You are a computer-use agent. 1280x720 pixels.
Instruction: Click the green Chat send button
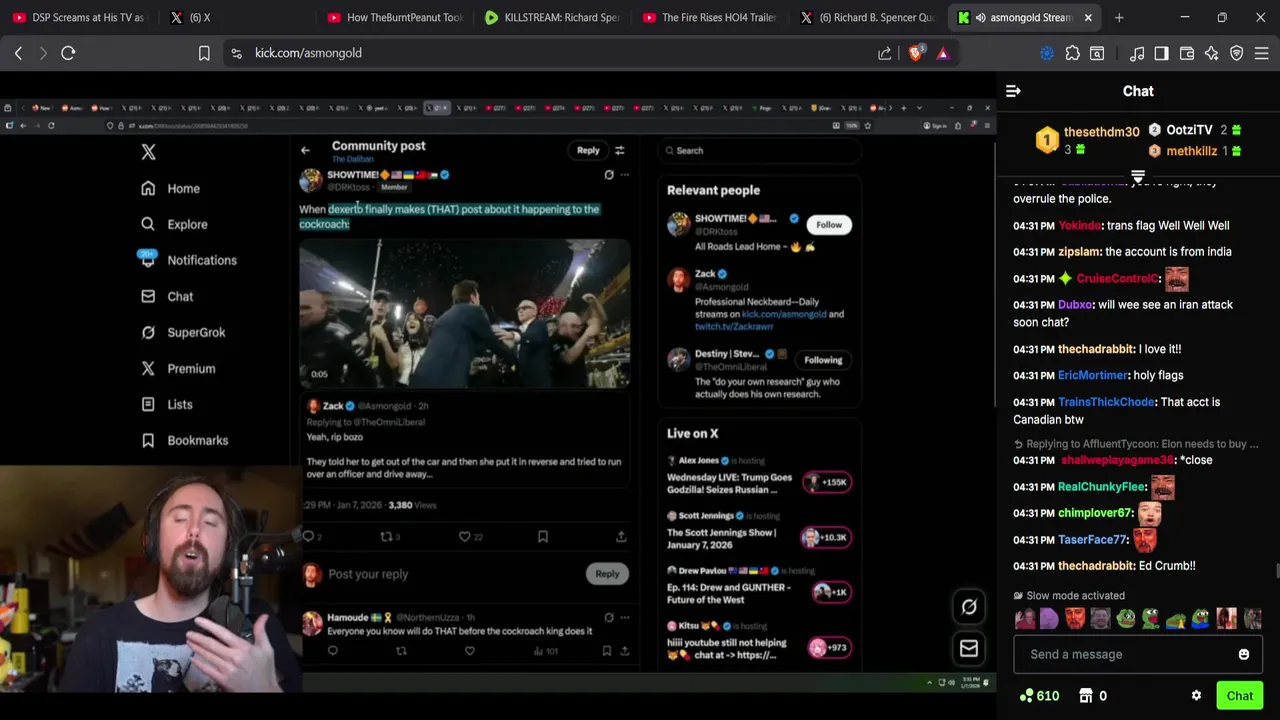(1240, 696)
